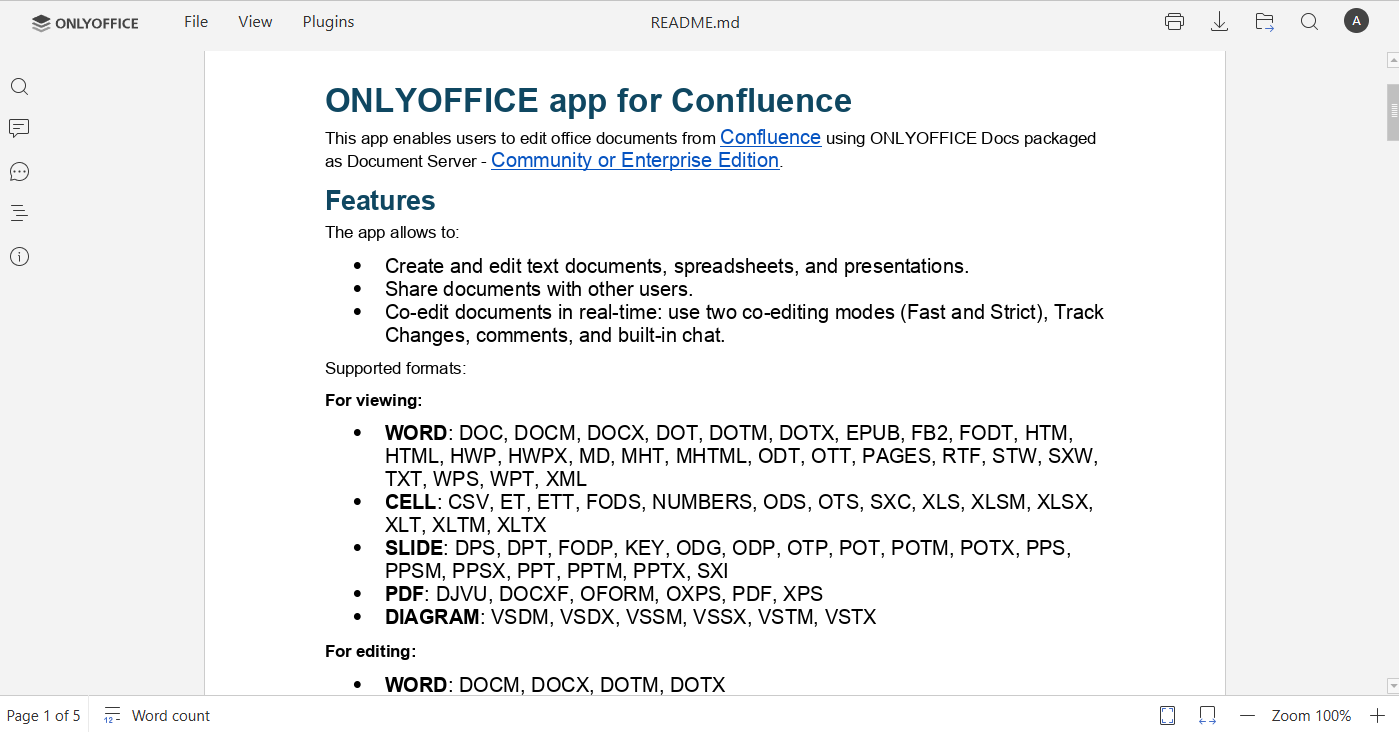Click the search icon in top header
Image resolution: width=1399 pixels, height=732 pixels.
(x=1309, y=22)
